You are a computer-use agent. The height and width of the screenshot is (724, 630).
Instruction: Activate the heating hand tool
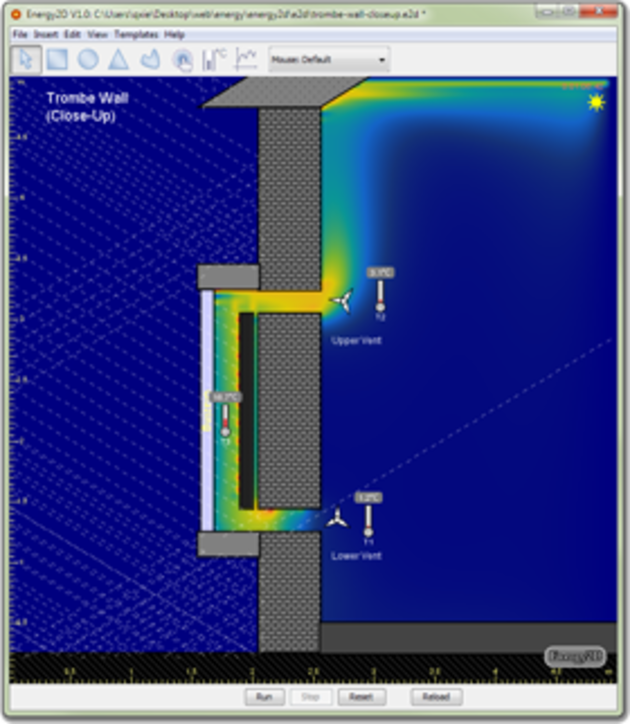coord(183,60)
